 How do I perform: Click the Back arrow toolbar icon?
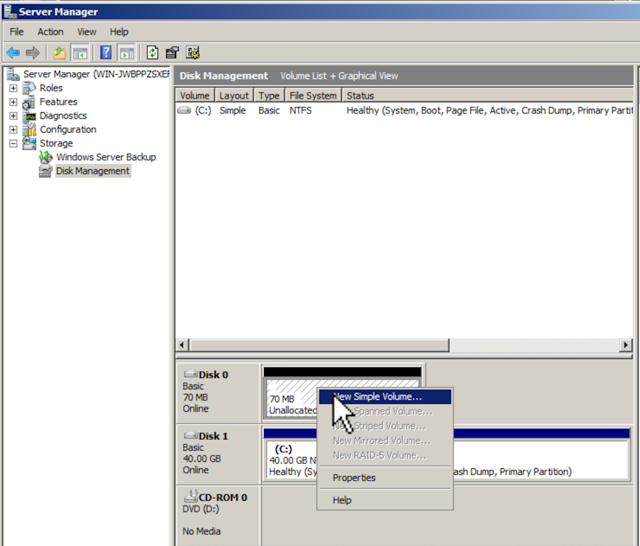[13, 53]
